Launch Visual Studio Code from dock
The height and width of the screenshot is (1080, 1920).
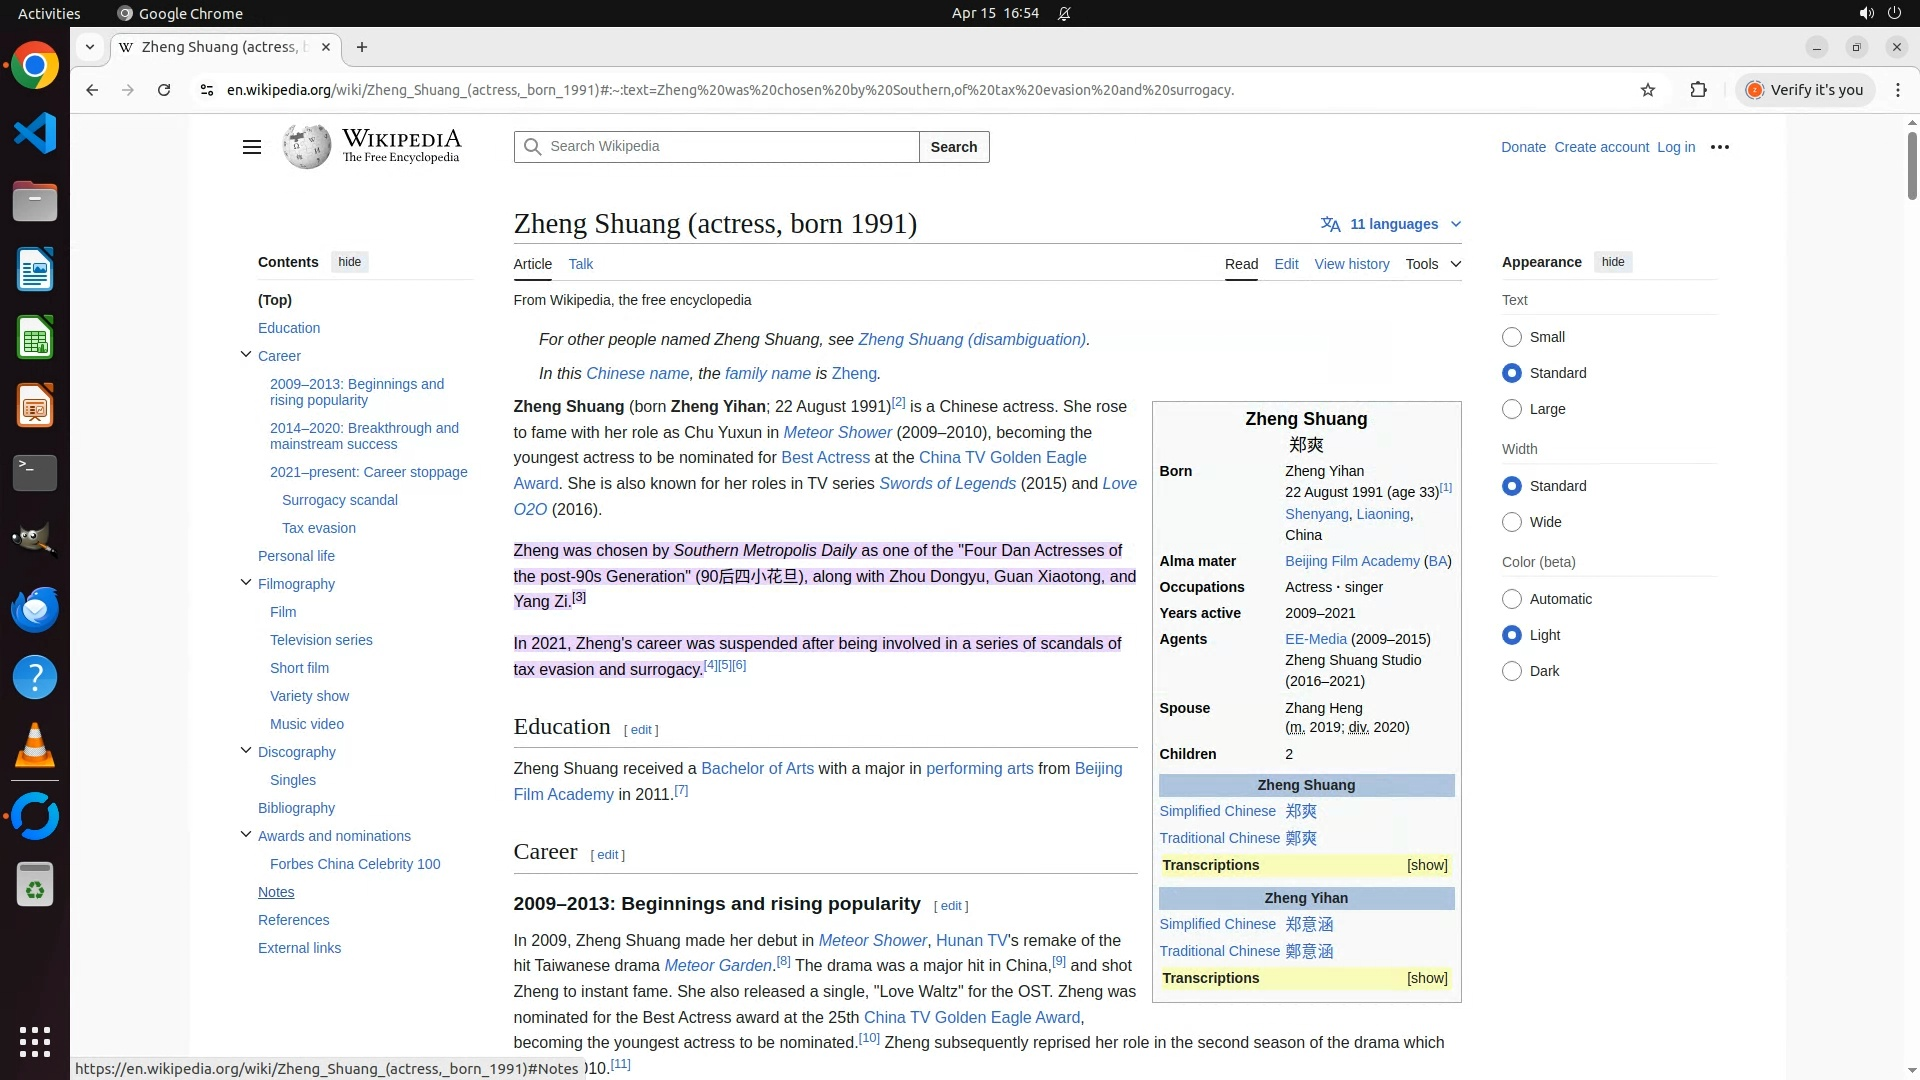pyautogui.click(x=35, y=133)
